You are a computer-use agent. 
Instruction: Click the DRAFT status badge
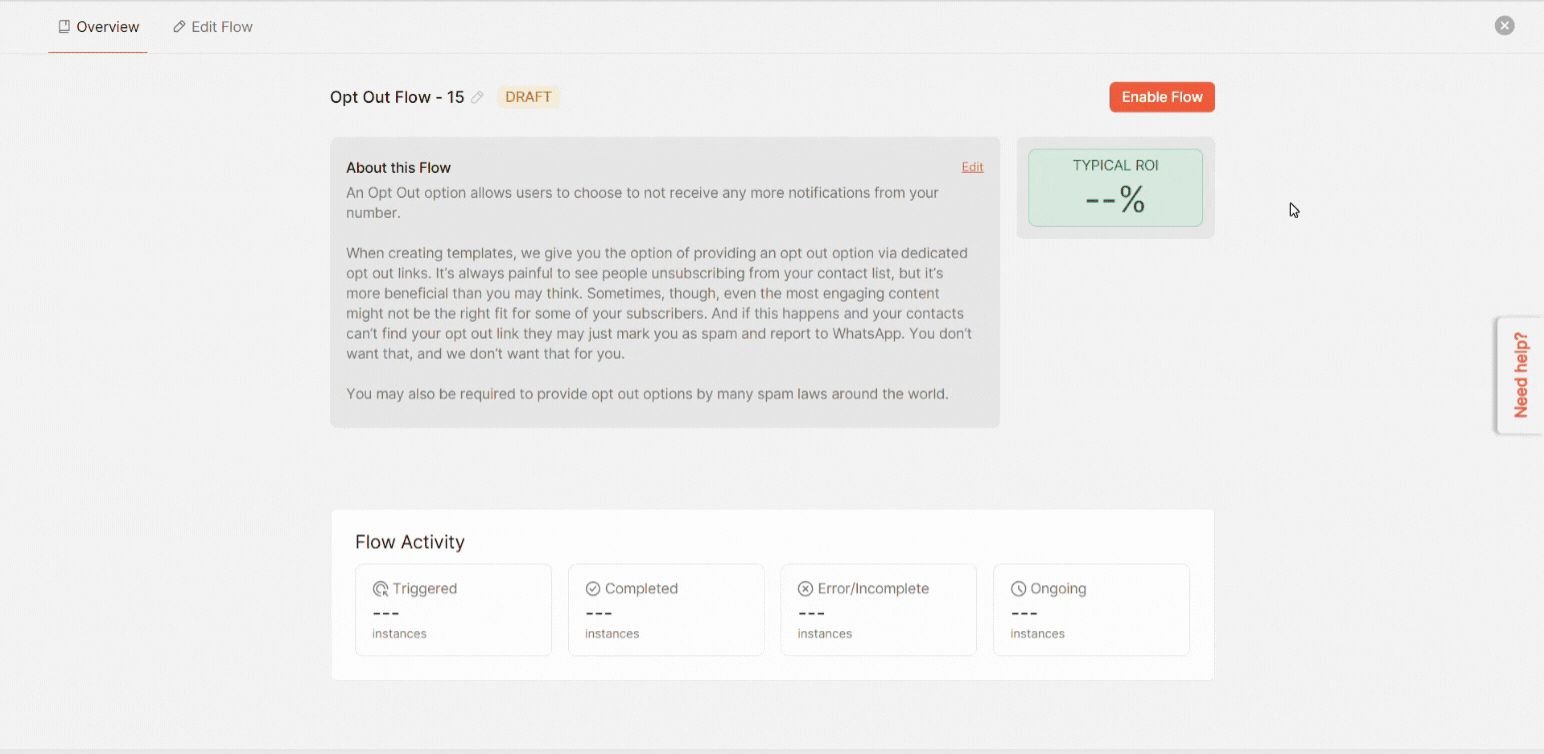[x=528, y=97]
